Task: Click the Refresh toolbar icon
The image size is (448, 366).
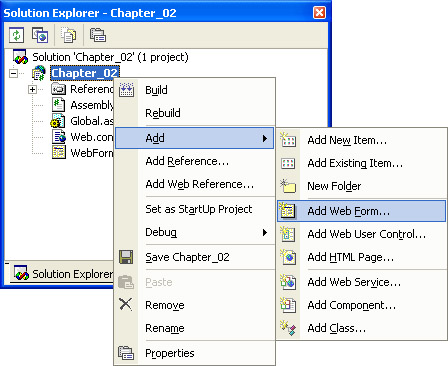Action: point(16,35)
